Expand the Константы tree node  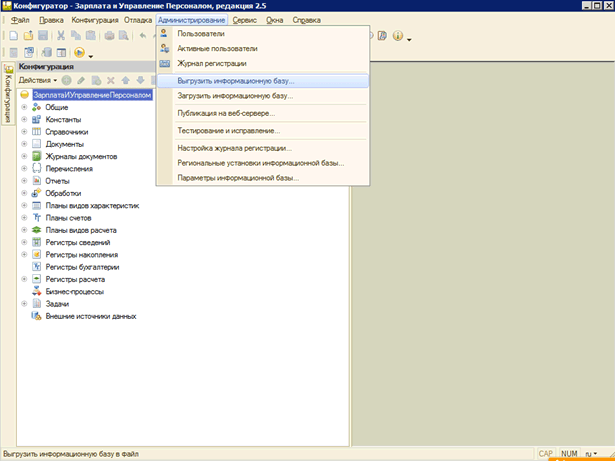coord(24,119)
